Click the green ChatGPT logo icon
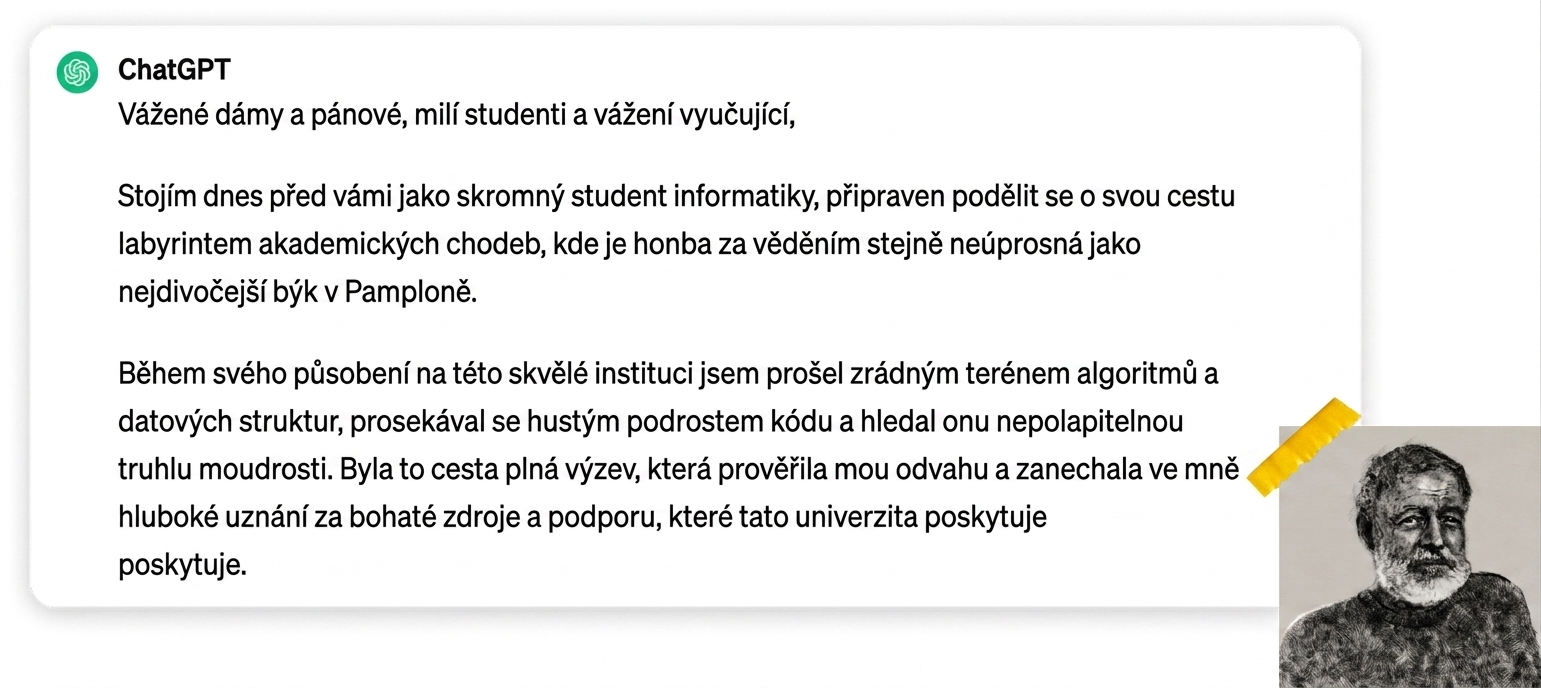The height and width of the screenshot is (688, 1541). pyautogui.click(x=77, y=73)
